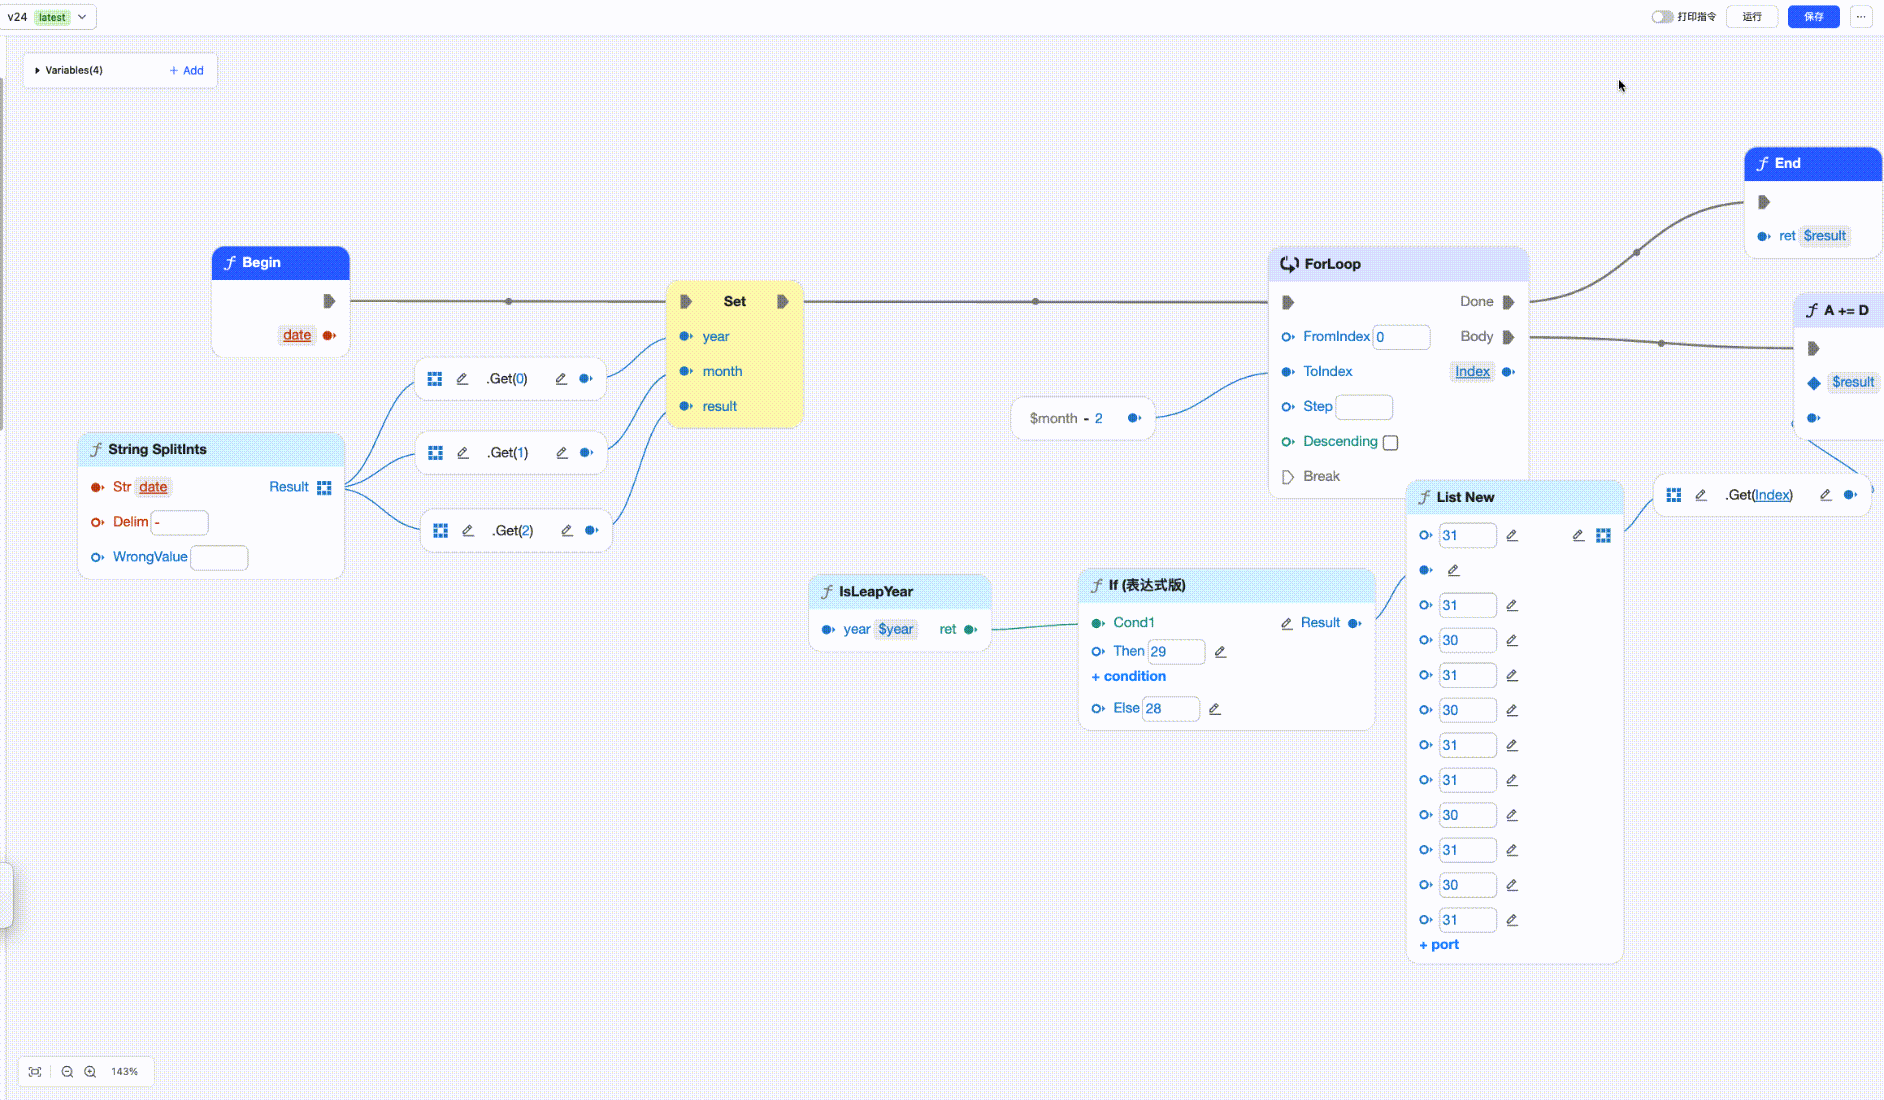Click the 143% zoom level label
This screenshot has height=1100, width=1884.
[x=125, y=1071]
